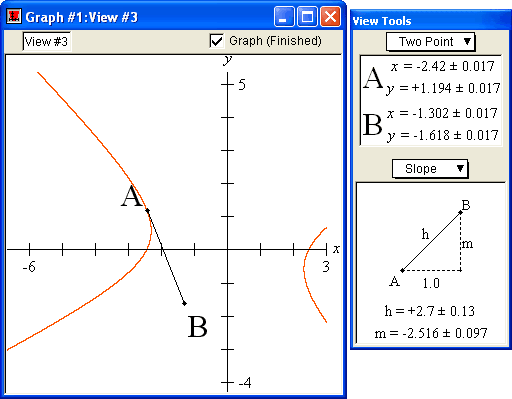The height and width of the screenshot is (399, 512).
Task: Select point B marker on the graph
Action: coord(184,303)
